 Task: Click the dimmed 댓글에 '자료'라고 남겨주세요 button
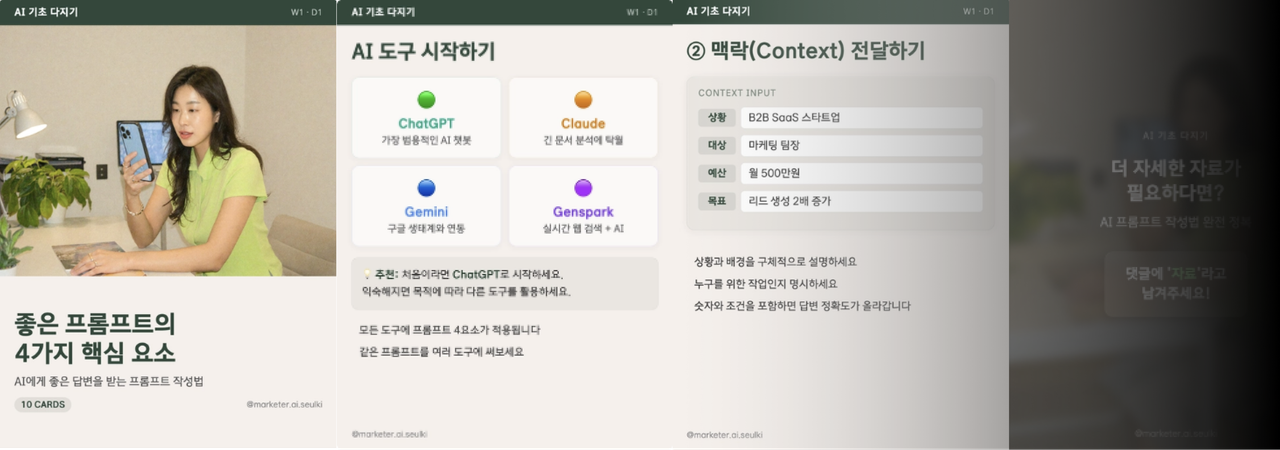1175,284
